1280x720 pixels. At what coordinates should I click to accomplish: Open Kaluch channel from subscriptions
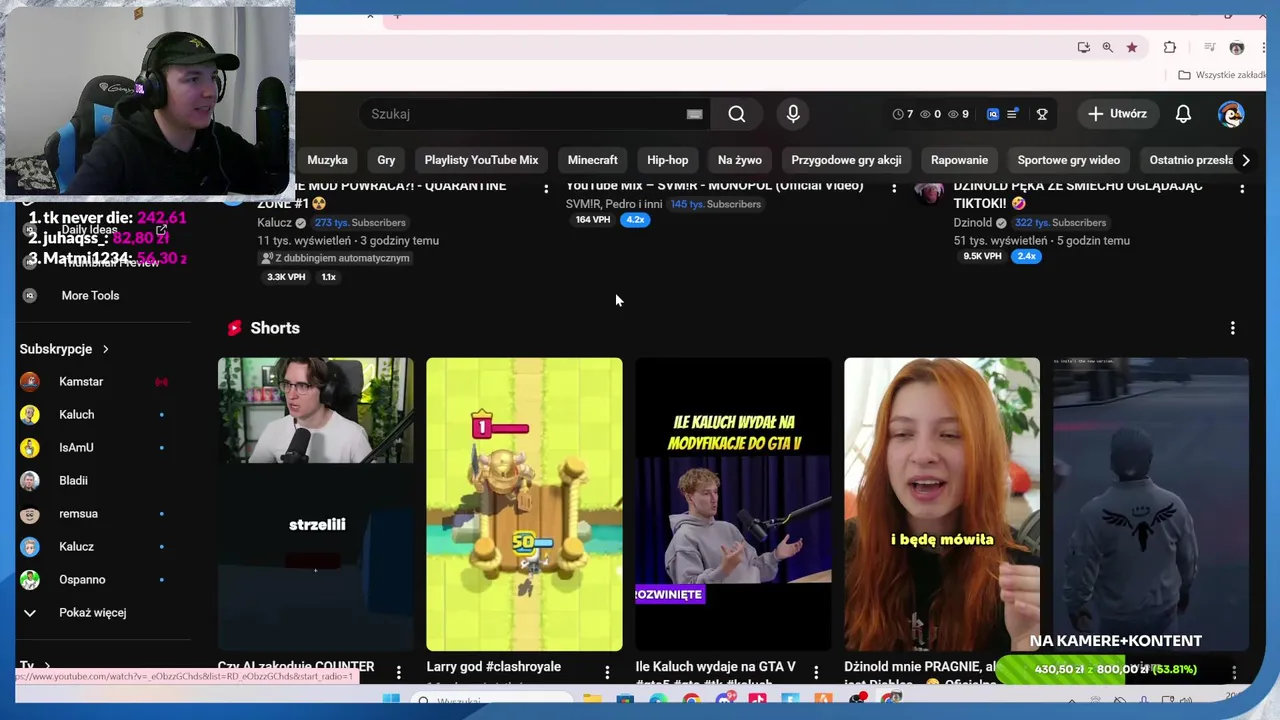77,414
